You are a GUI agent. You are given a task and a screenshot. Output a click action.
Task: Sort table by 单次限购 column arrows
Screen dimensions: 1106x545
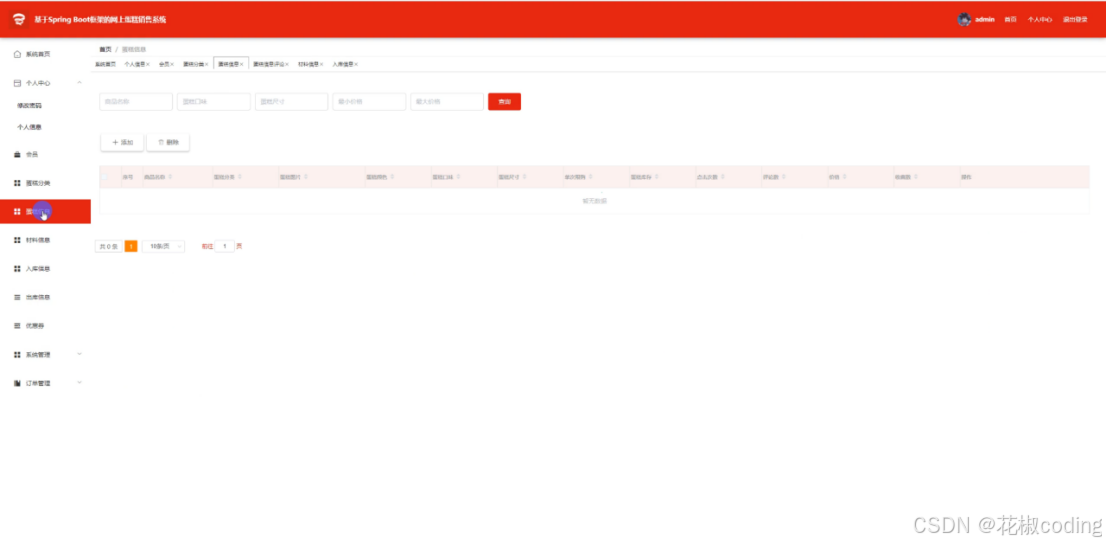(590, 177)
